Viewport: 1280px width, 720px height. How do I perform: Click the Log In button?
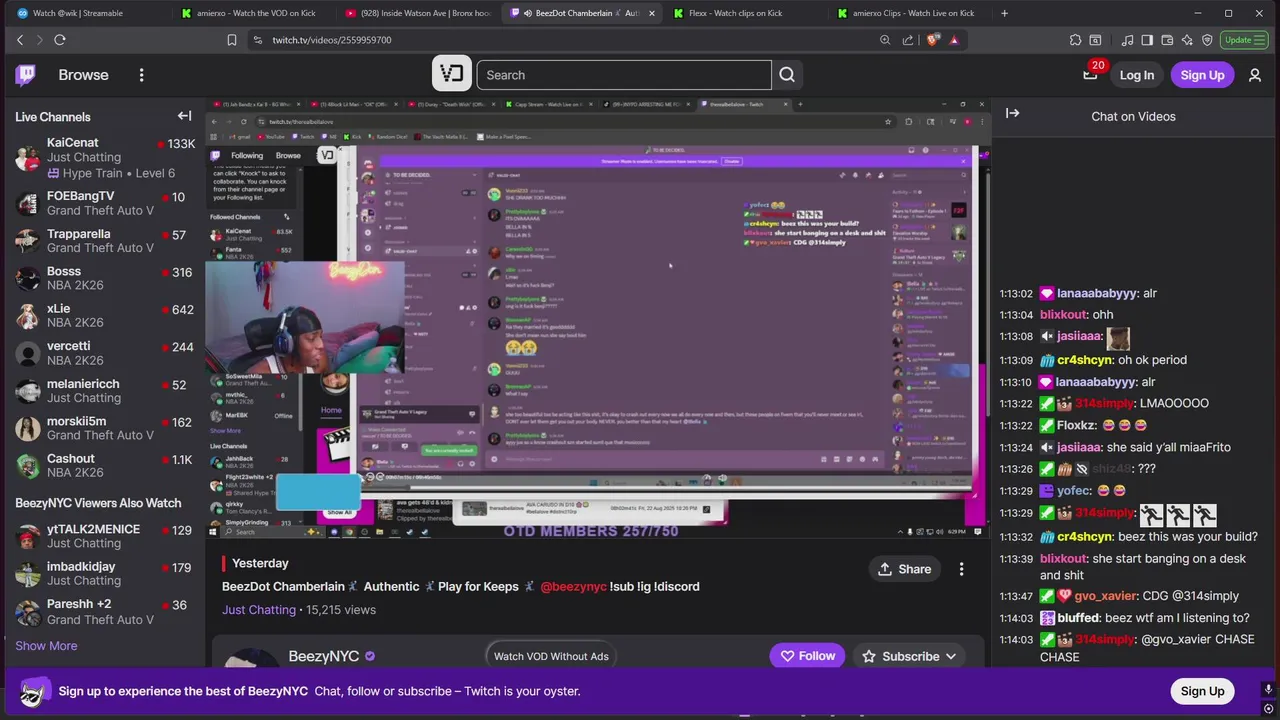1136,75
